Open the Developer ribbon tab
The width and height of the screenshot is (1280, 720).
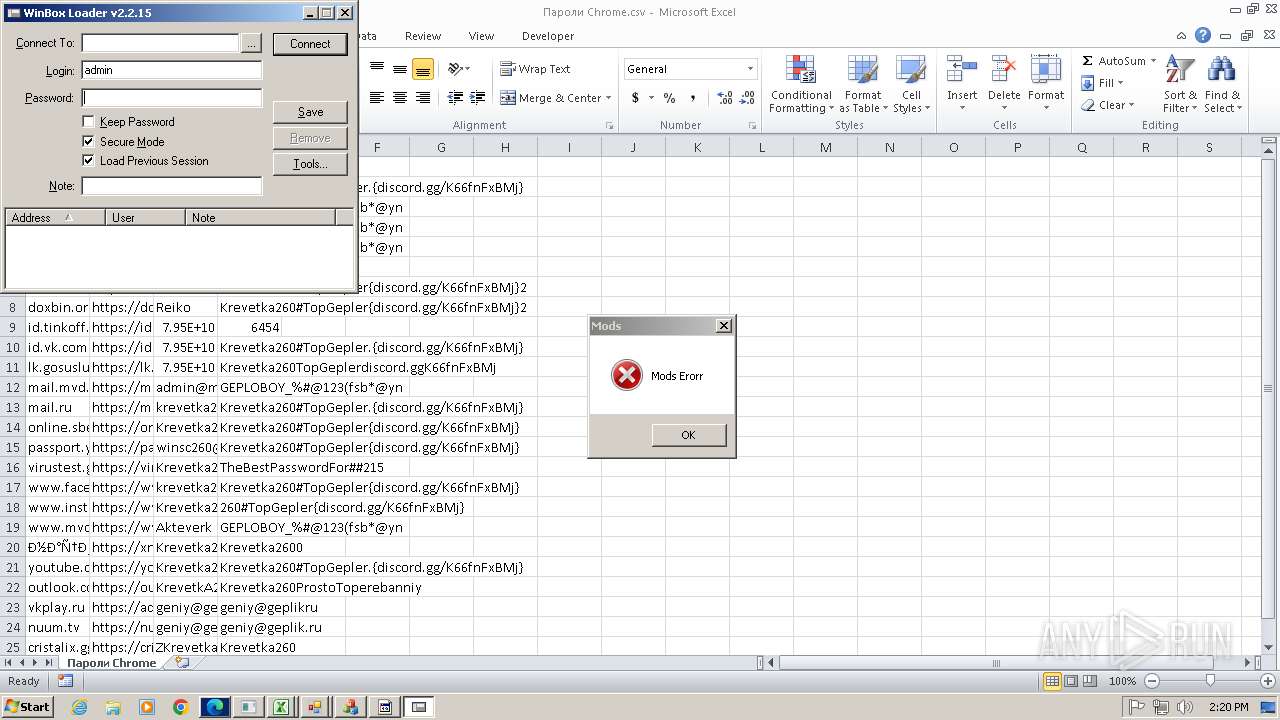coord(548,36)
